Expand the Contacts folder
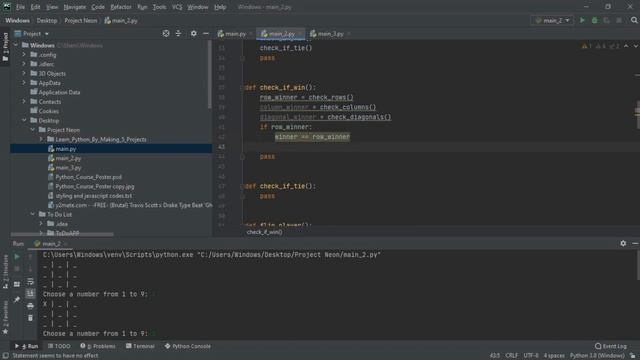 [24, 101]
